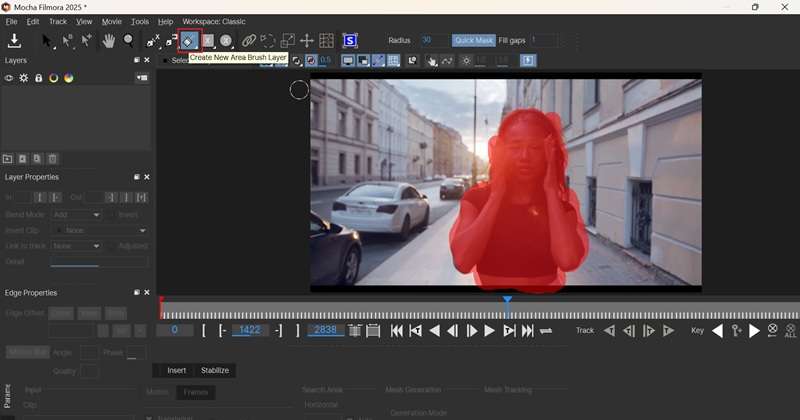Switch to the Insert tab
800x420 pixels.
177,370
